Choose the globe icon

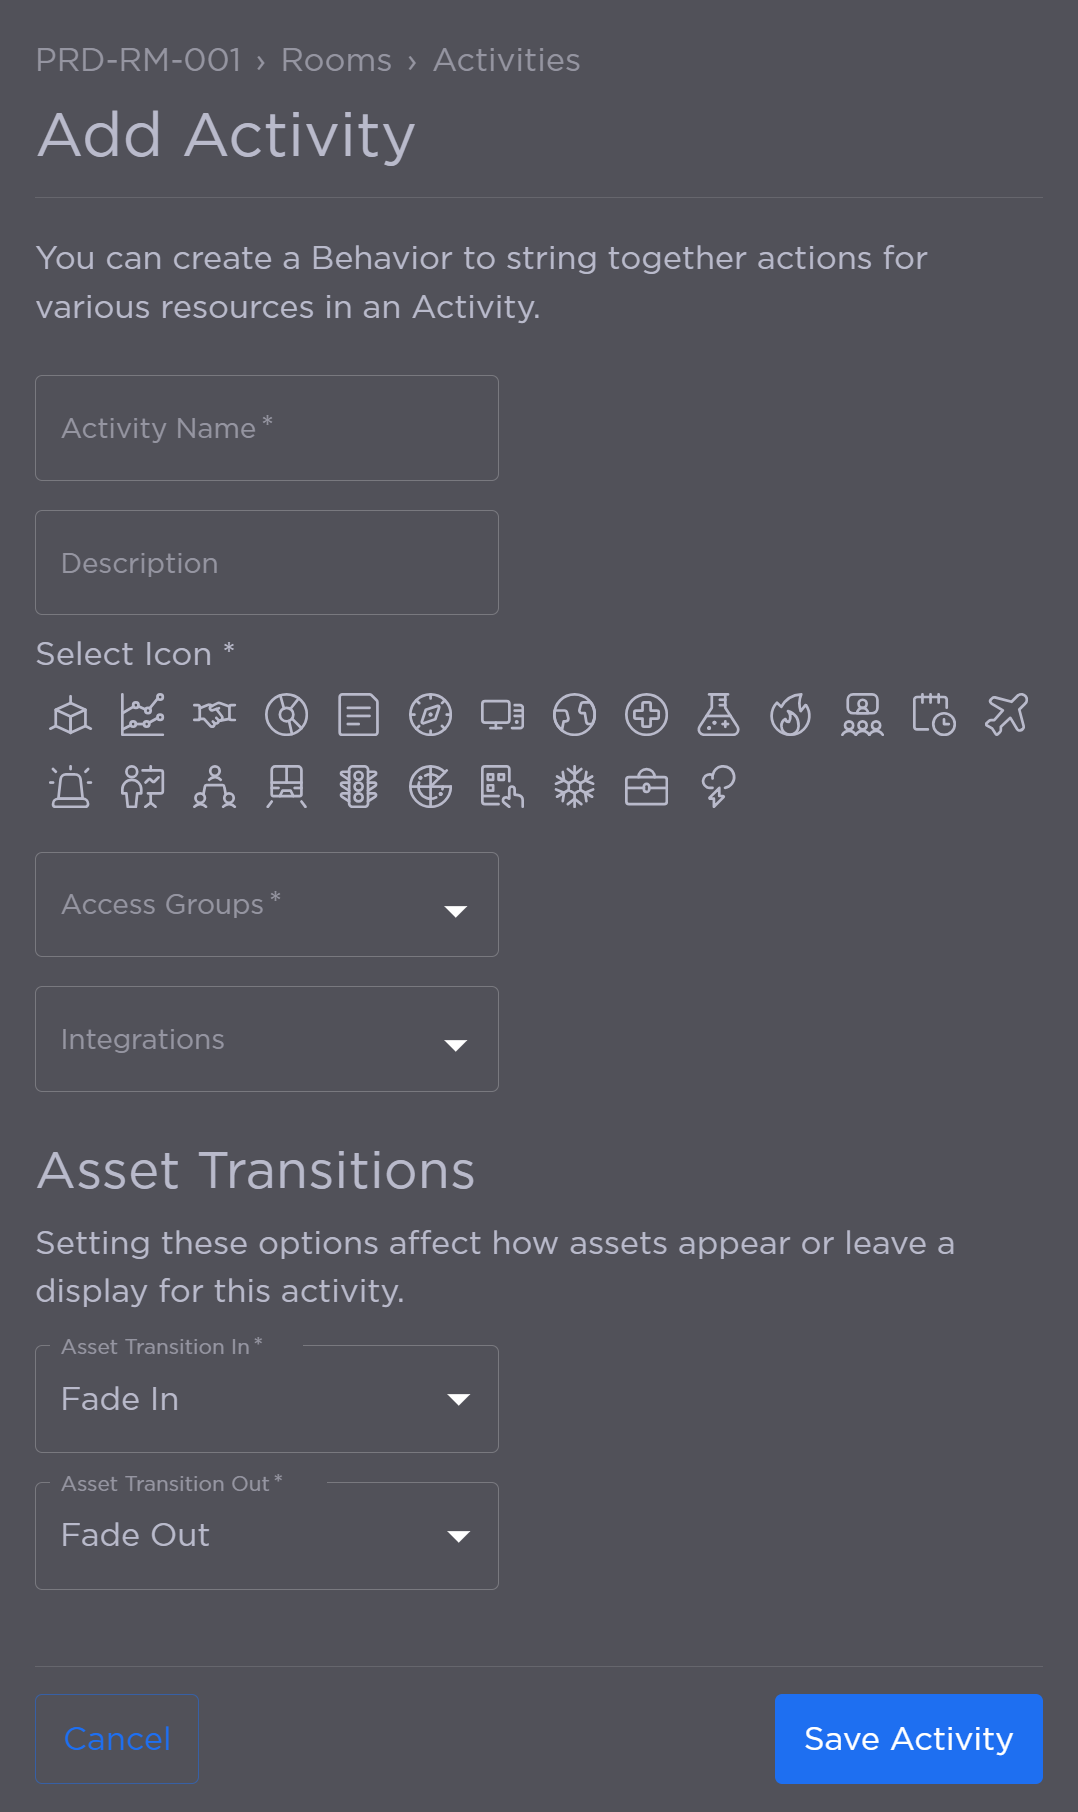(574, 715)
